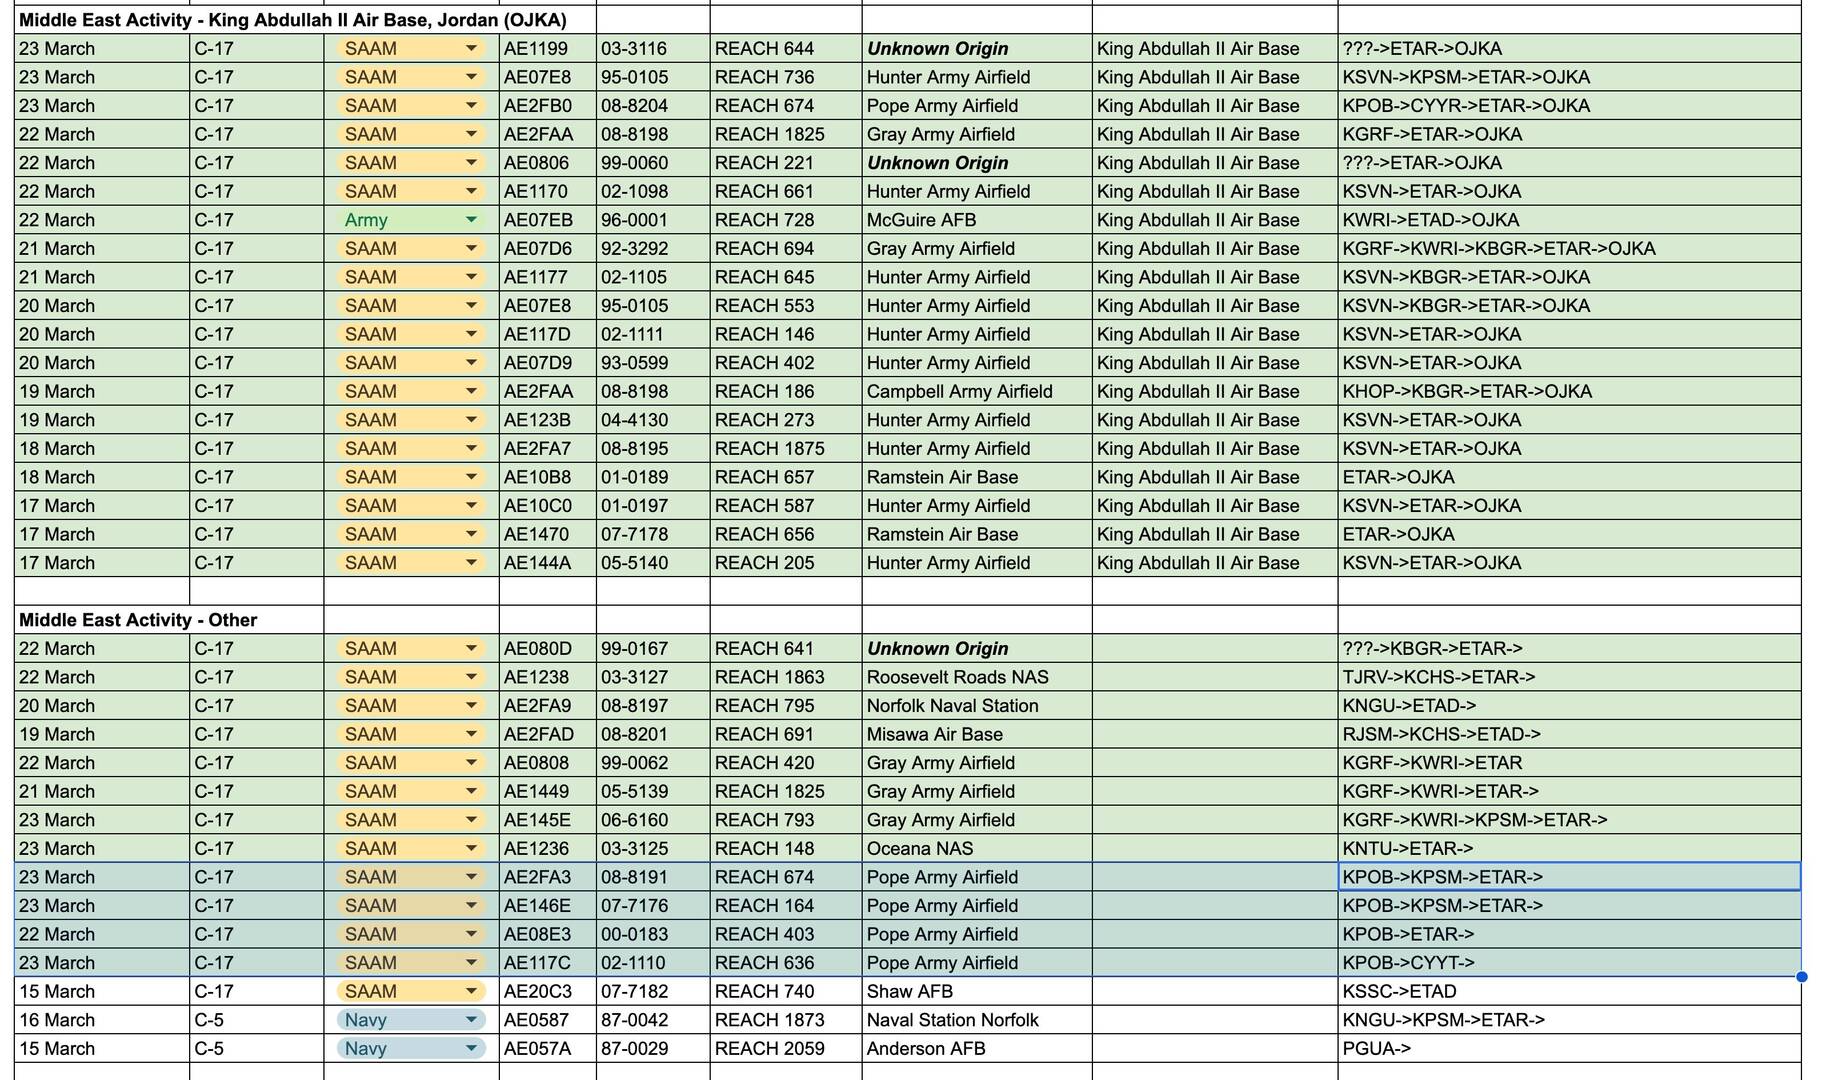
Task: Open the SAAM dropdown in REACH 644 row
Action: coord(470,49)
